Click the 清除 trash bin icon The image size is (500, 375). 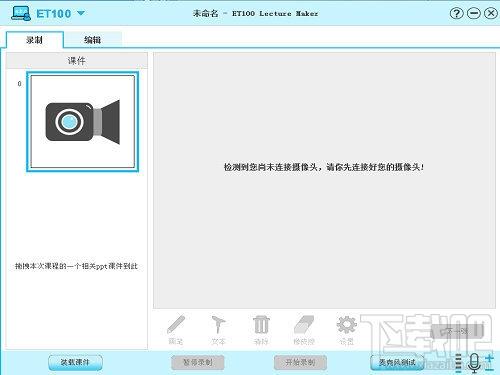(261, 325)
